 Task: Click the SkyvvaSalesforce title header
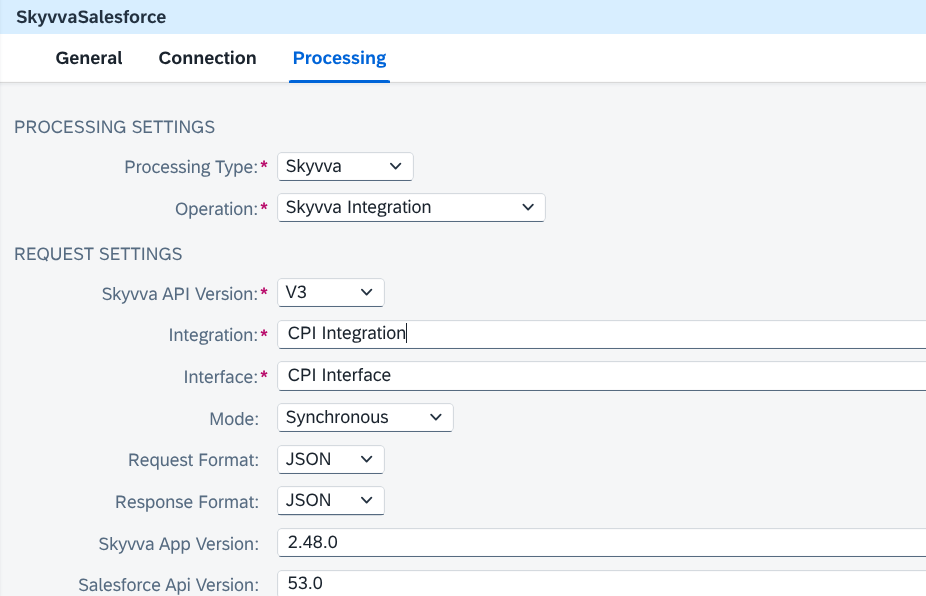click(91, 17)
